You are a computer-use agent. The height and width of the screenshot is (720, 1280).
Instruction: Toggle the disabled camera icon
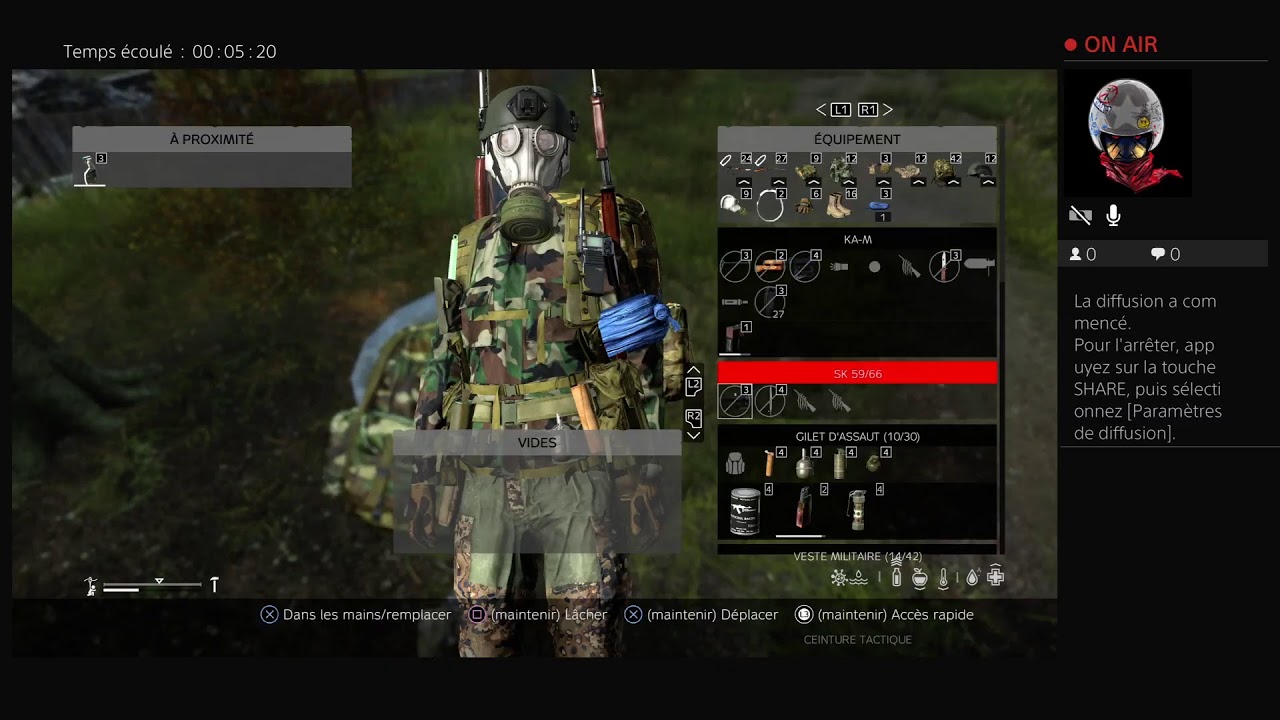(1079, 215)
